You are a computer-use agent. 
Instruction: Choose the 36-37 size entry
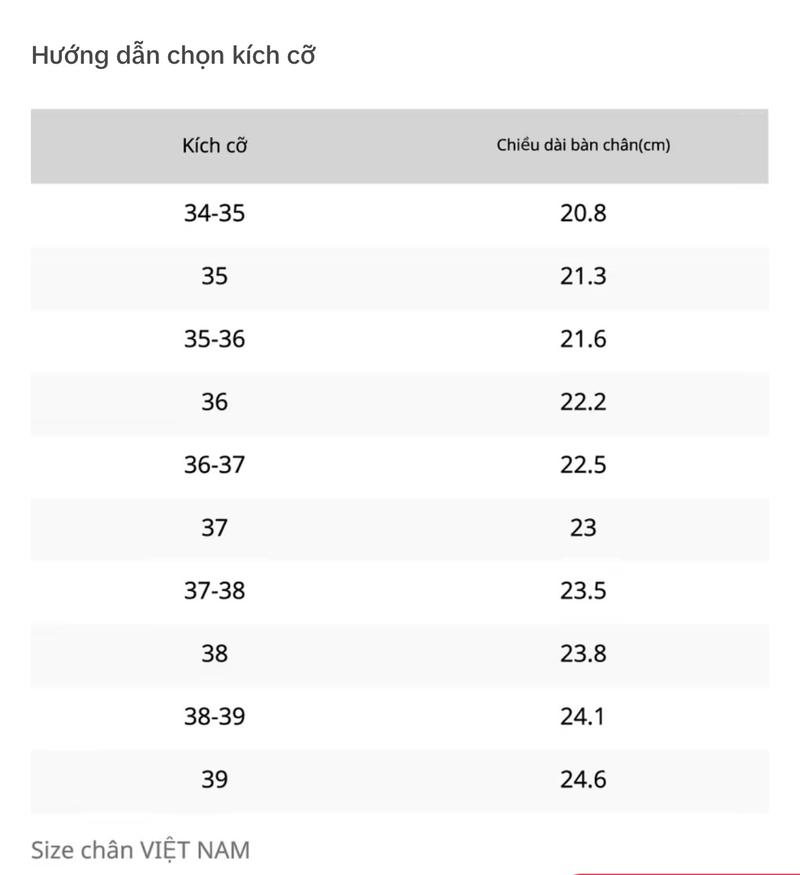click(215, 465)
